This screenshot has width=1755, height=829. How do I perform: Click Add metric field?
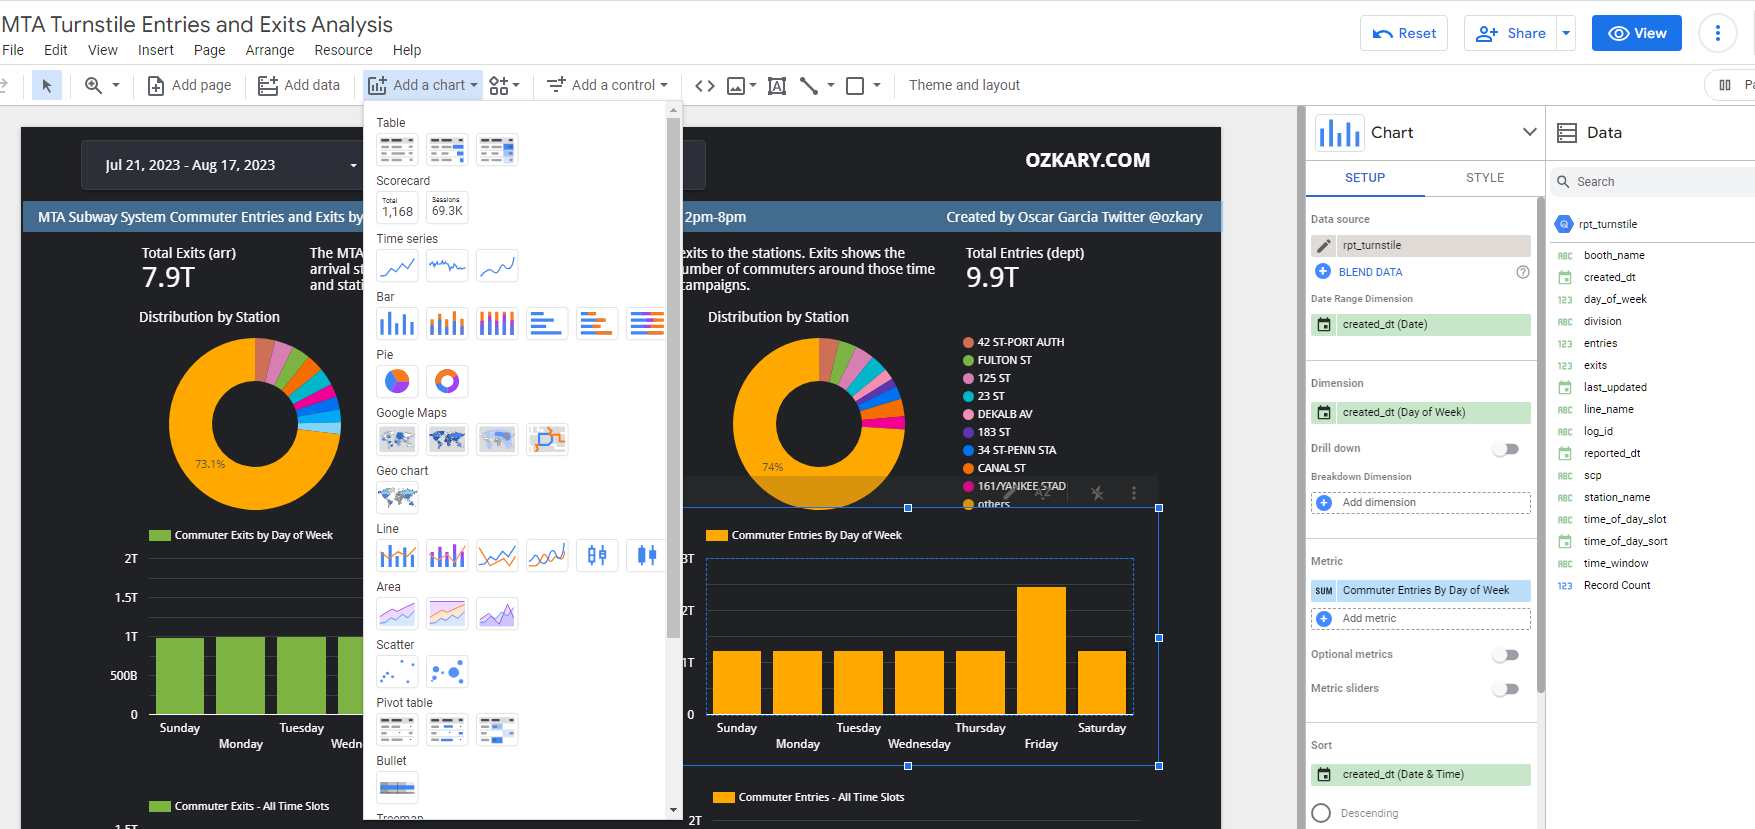pyautogui.click(x=1421, y=619)
